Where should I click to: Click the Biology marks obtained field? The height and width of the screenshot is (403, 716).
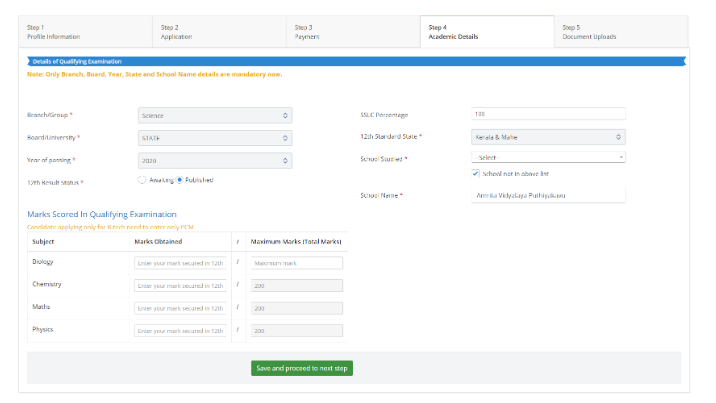[180, 263]
